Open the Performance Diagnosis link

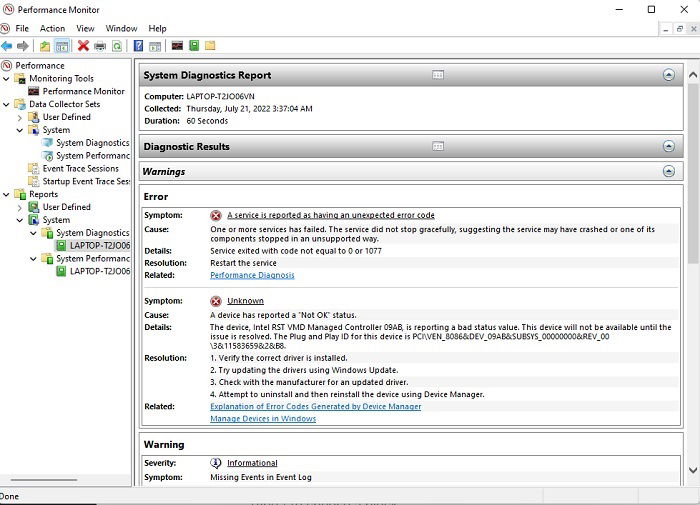252,275
